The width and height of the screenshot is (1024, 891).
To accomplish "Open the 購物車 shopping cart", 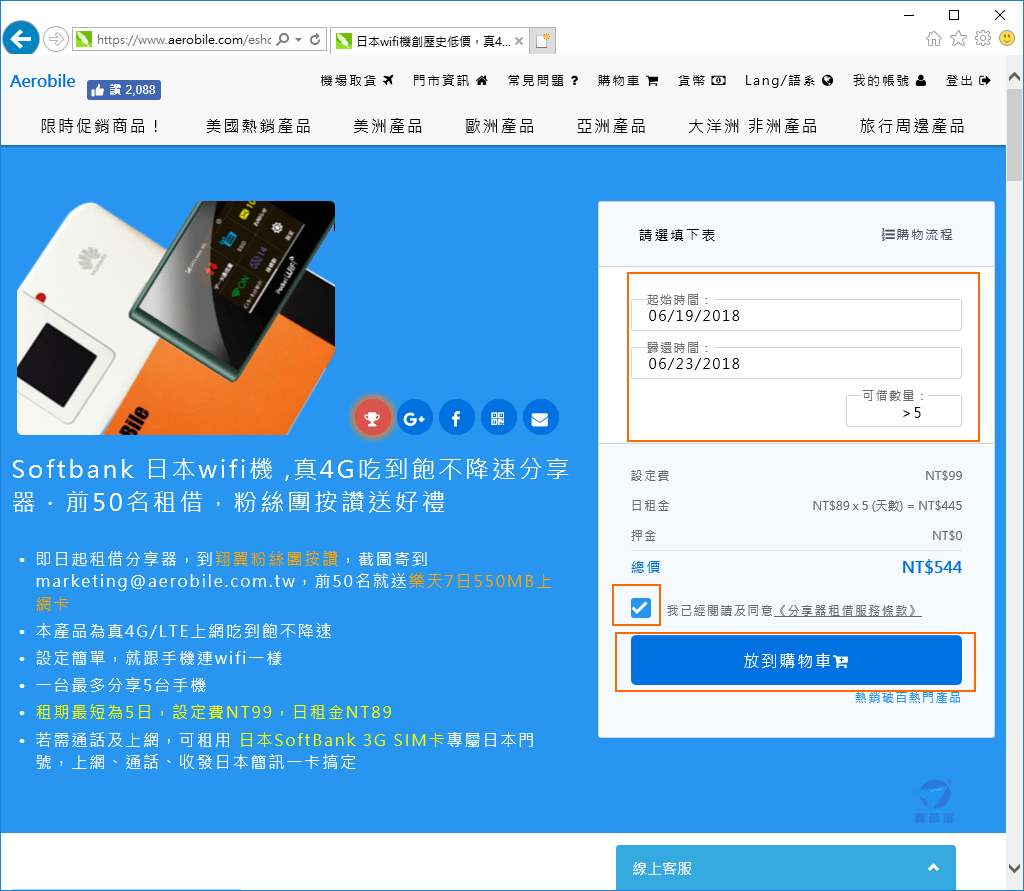I will click(x=628, y=80).
